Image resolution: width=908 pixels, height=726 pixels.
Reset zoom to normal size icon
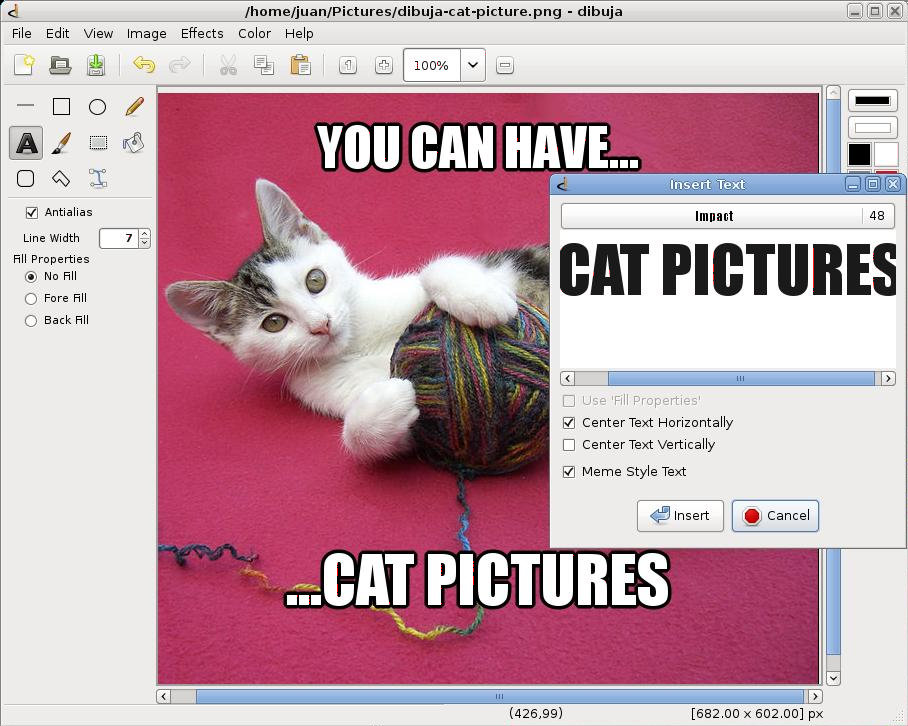pyautogui.click(x=347, y=65)
